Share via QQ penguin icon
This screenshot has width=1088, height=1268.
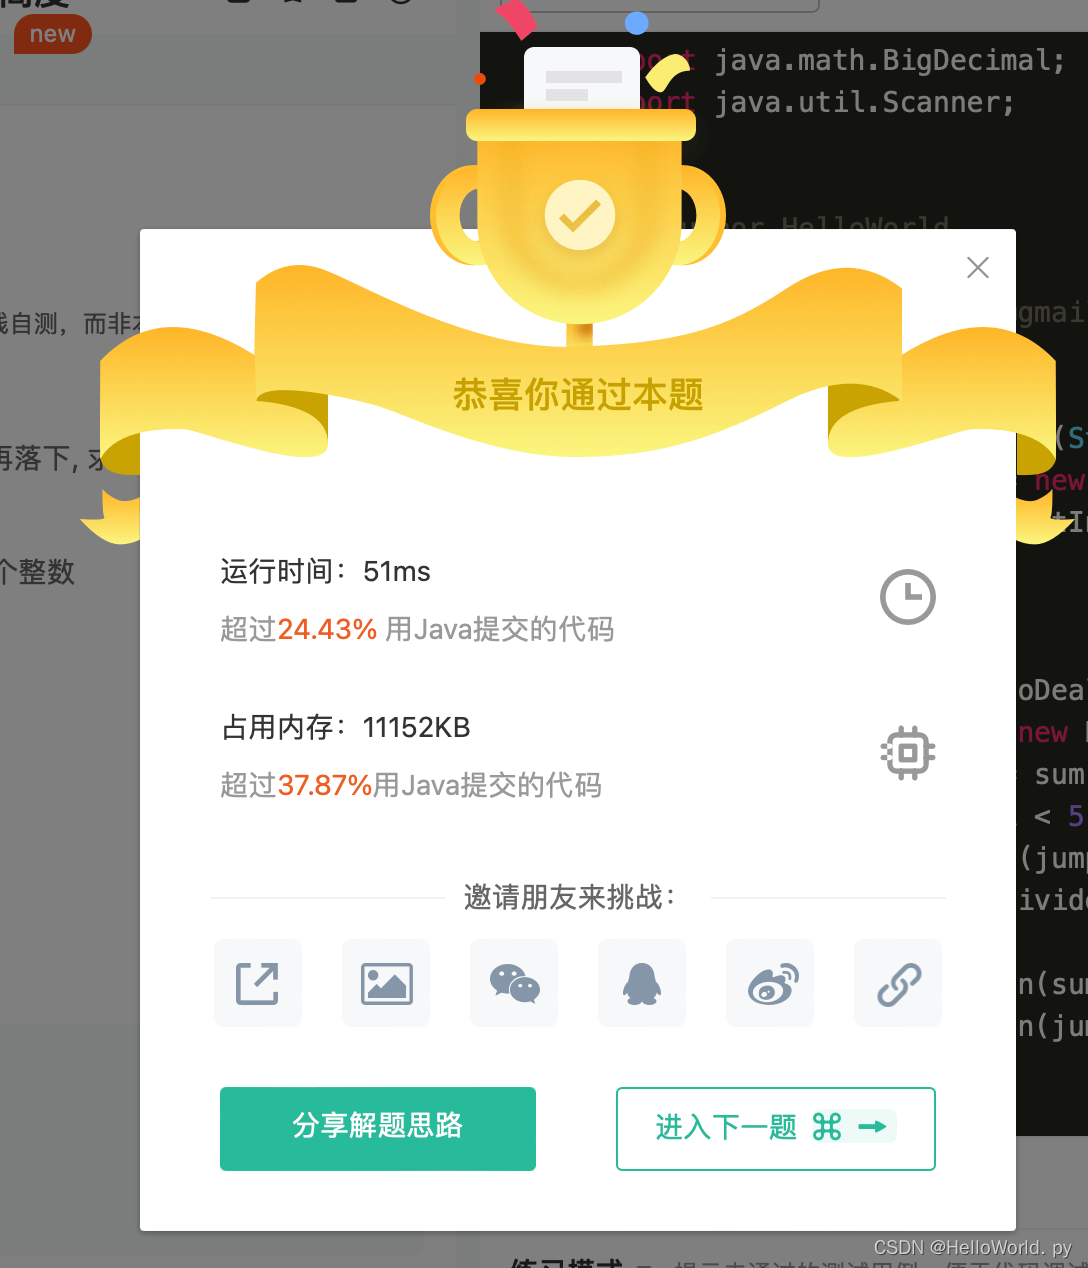[x=642, y=983]
